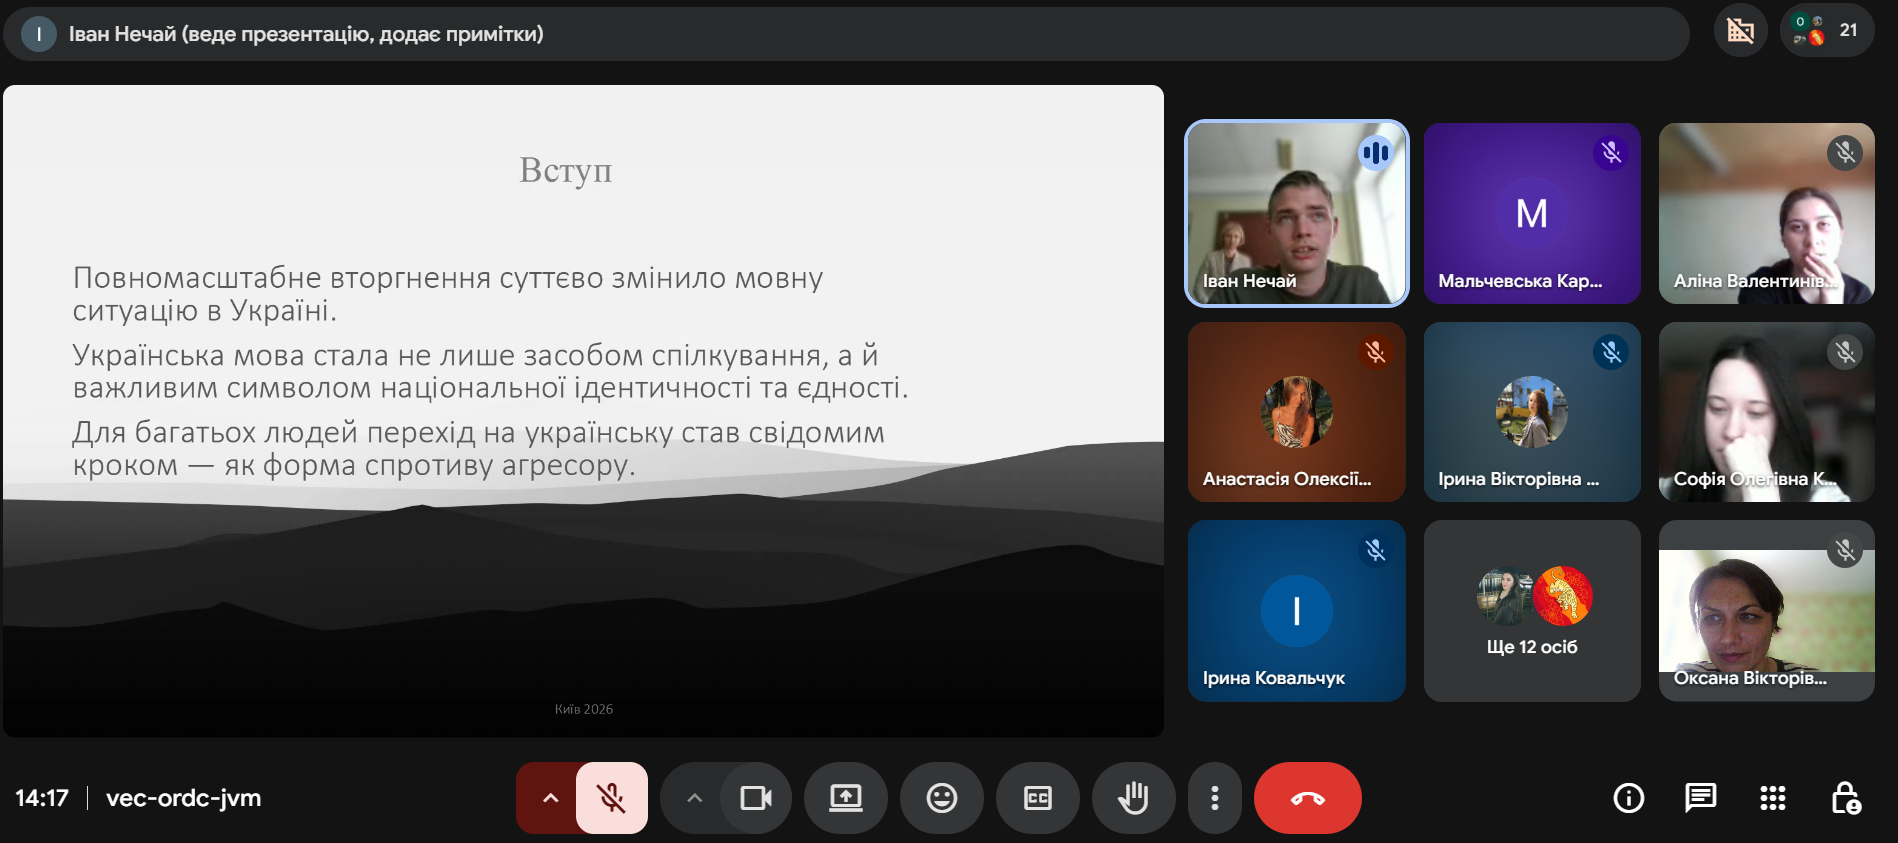Open the emoji reactions picker
1898x843 pixels.
point(941,798)
